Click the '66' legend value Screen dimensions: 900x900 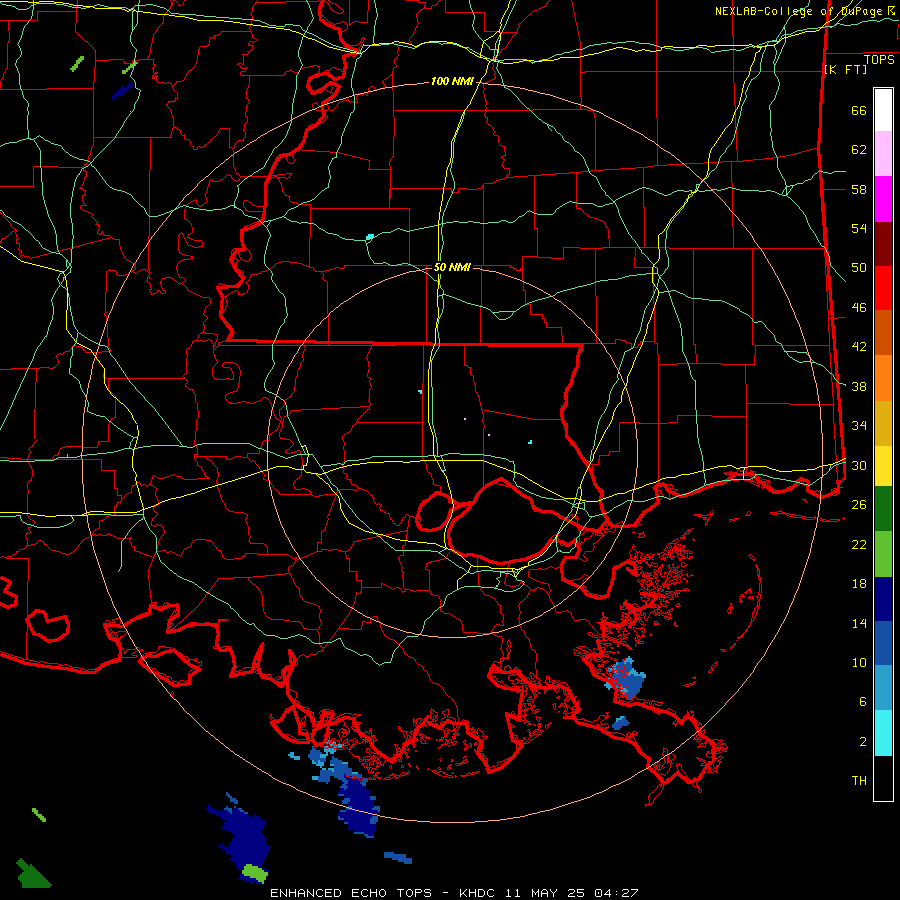[x=859, y=111]
